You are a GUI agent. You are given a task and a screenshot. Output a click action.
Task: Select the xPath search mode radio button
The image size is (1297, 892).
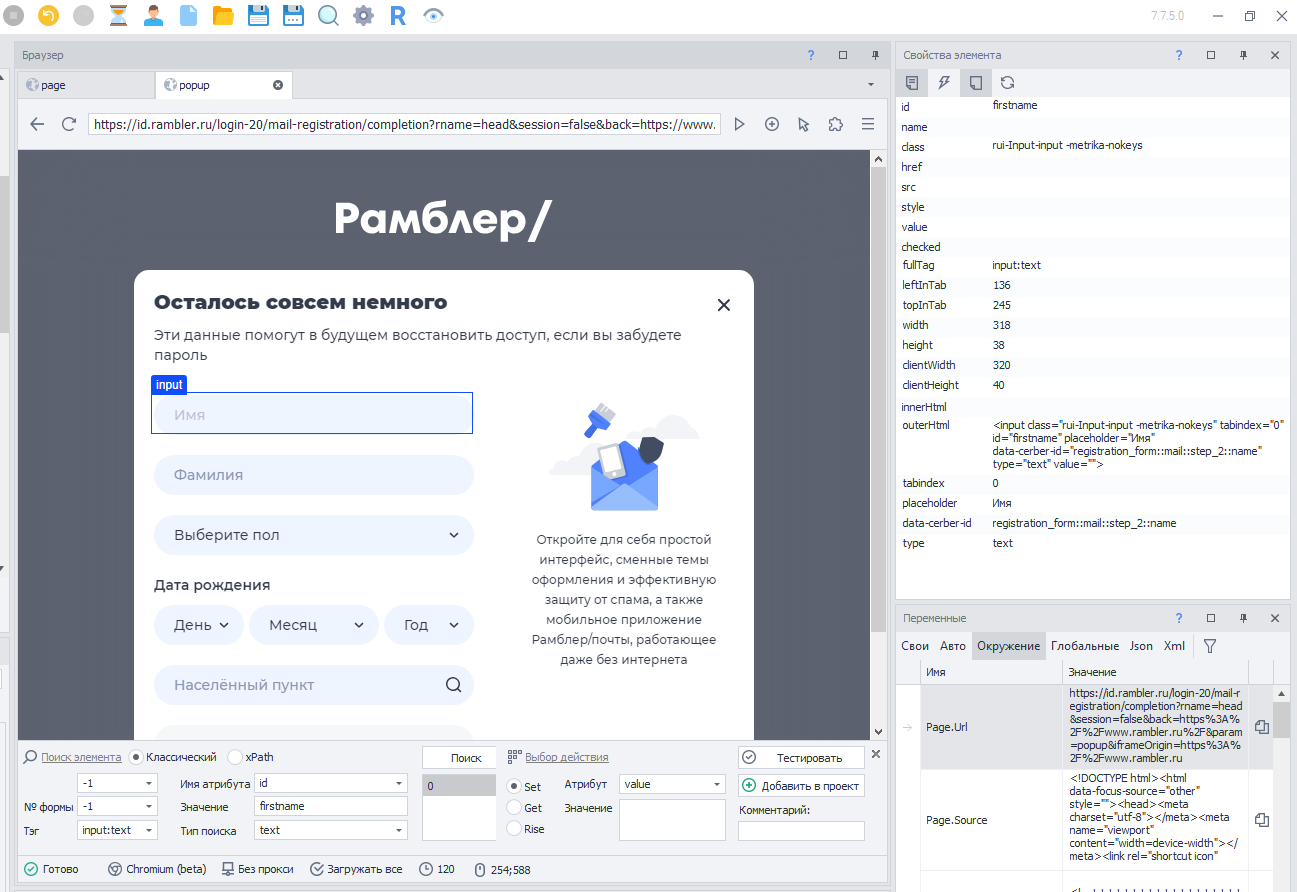pos(235,757)
